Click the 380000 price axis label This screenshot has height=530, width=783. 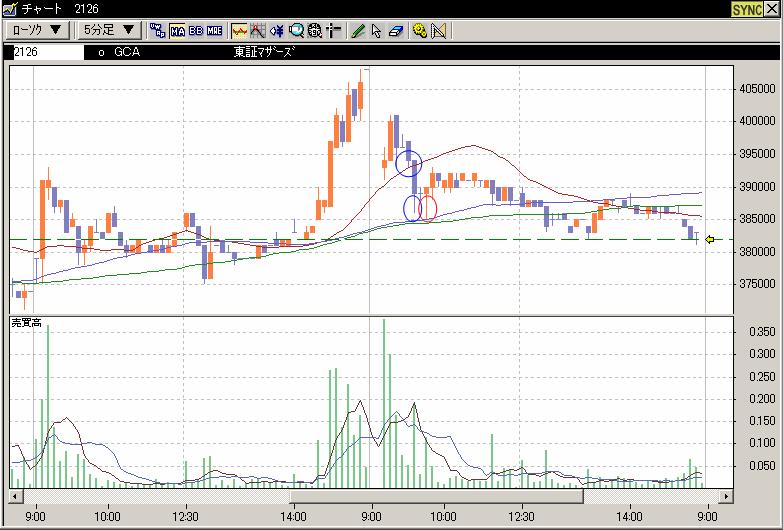point(757,252)
